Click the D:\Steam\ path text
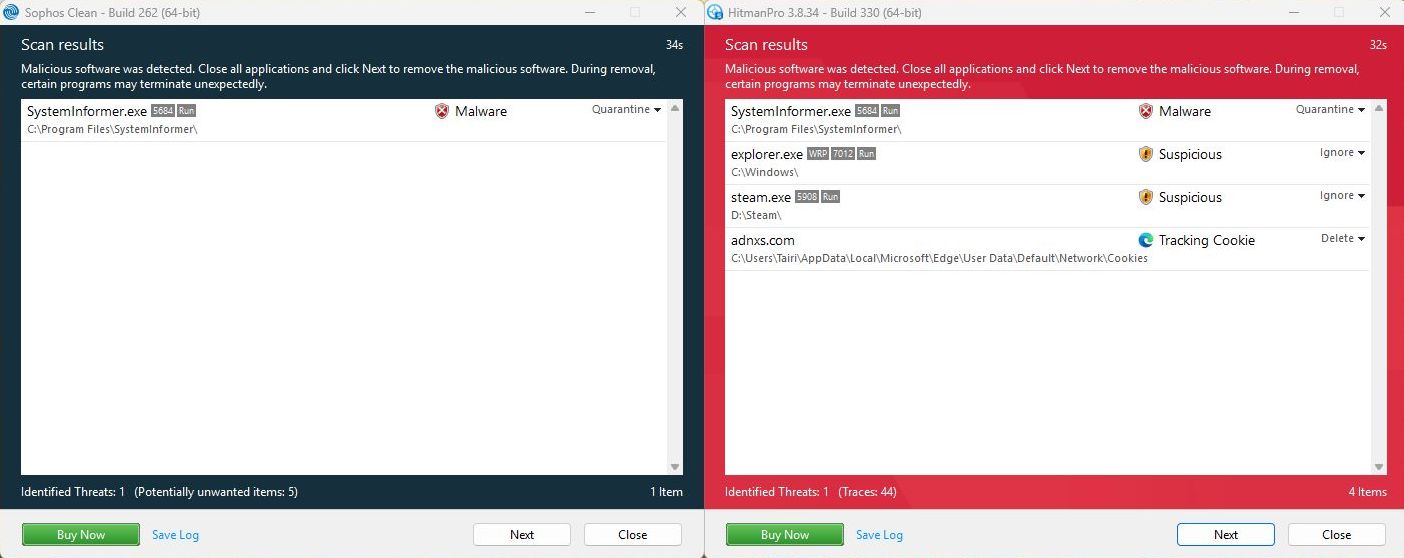The width and height of the screenshot is (1404, 558). (x=755, y=216)
